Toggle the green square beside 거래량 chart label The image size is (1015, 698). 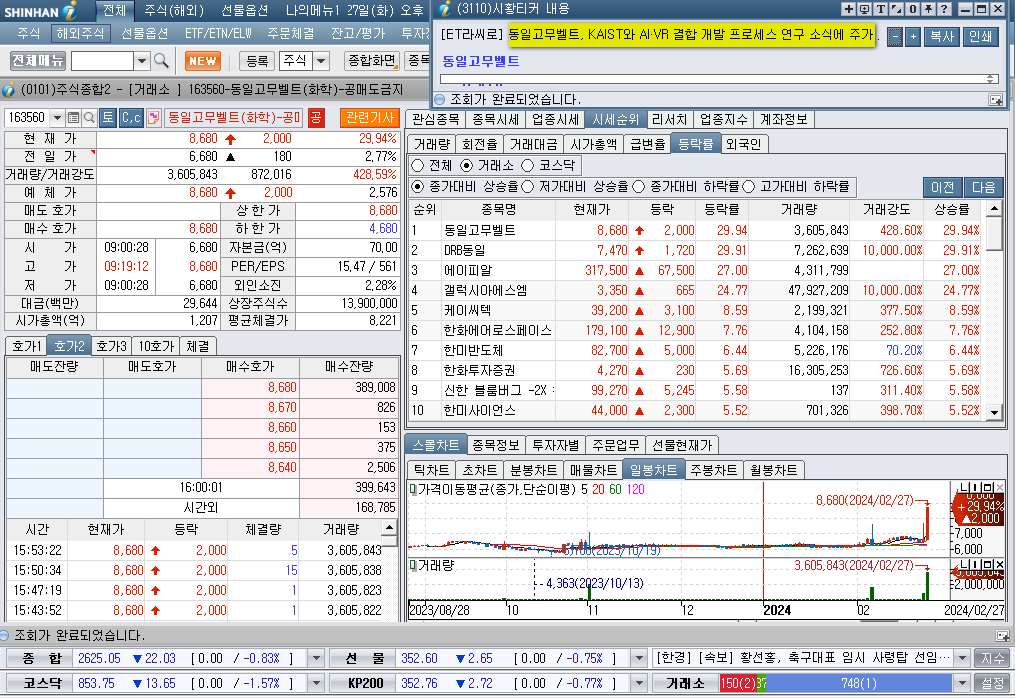tap(413, 565)
